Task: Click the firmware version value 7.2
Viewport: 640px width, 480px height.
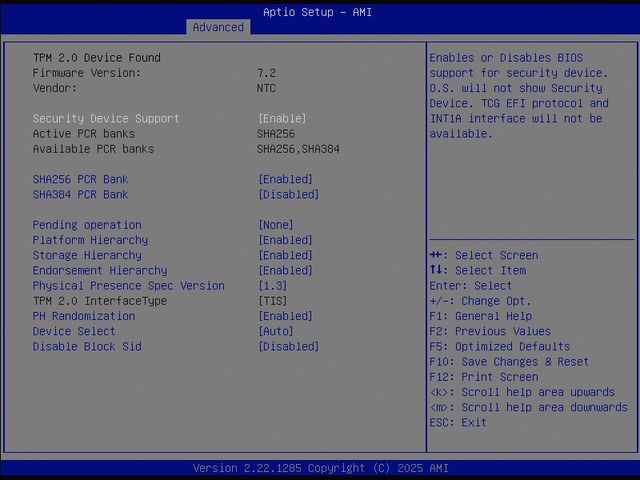Action: (267, 73)
